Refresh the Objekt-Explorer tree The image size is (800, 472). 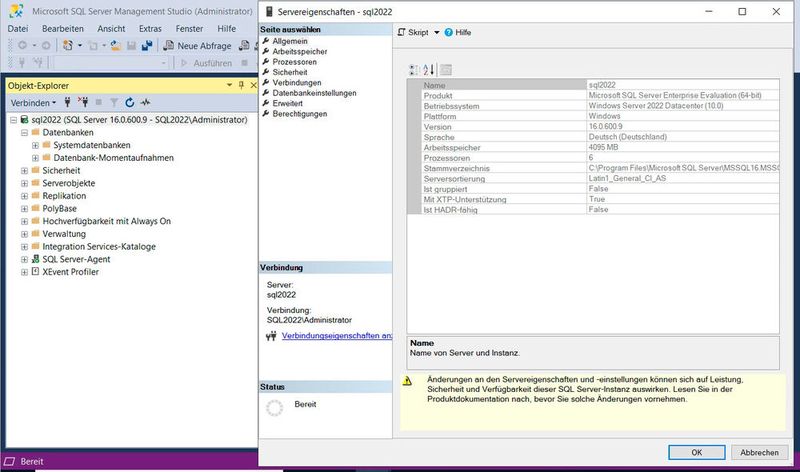pos(130,103)
